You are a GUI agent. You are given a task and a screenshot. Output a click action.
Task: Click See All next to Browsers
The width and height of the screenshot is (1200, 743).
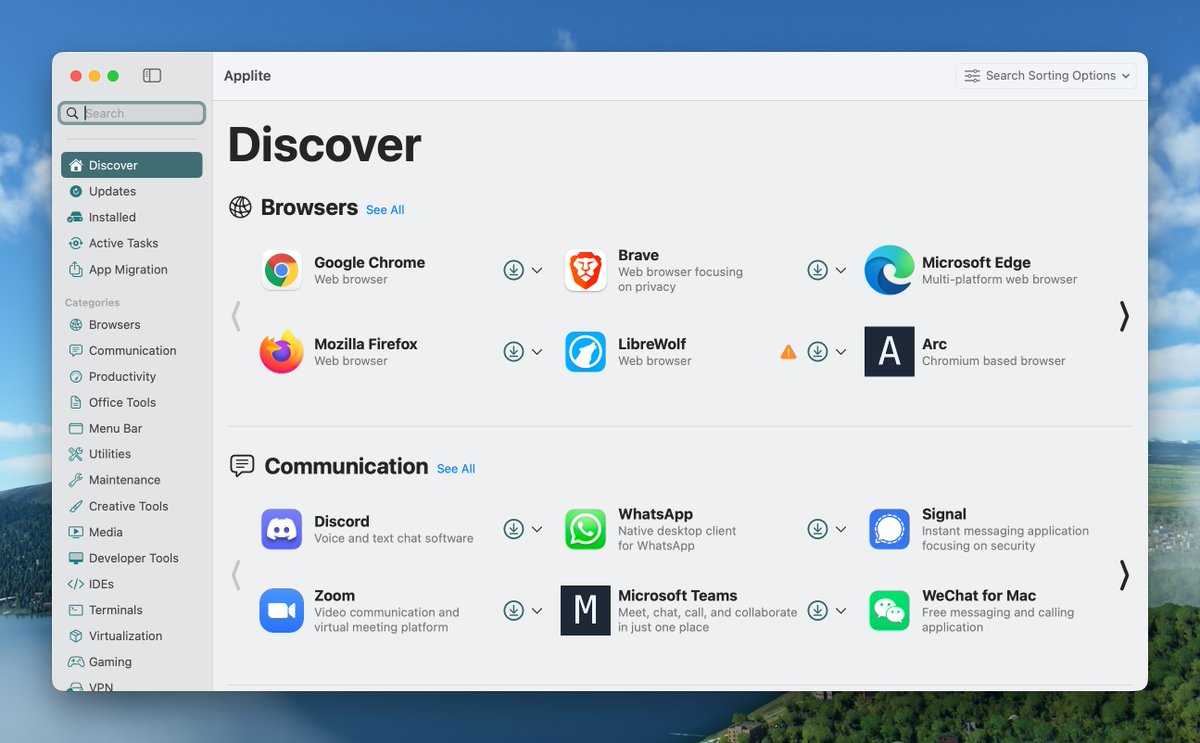coord(385,210)
